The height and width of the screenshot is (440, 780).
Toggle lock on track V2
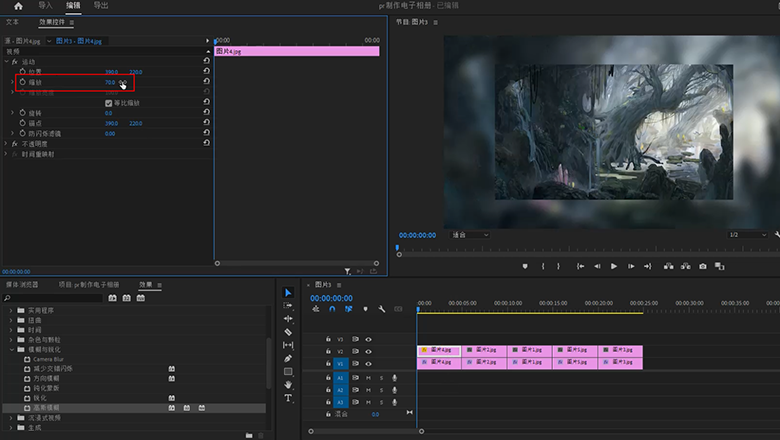(328, 352)
